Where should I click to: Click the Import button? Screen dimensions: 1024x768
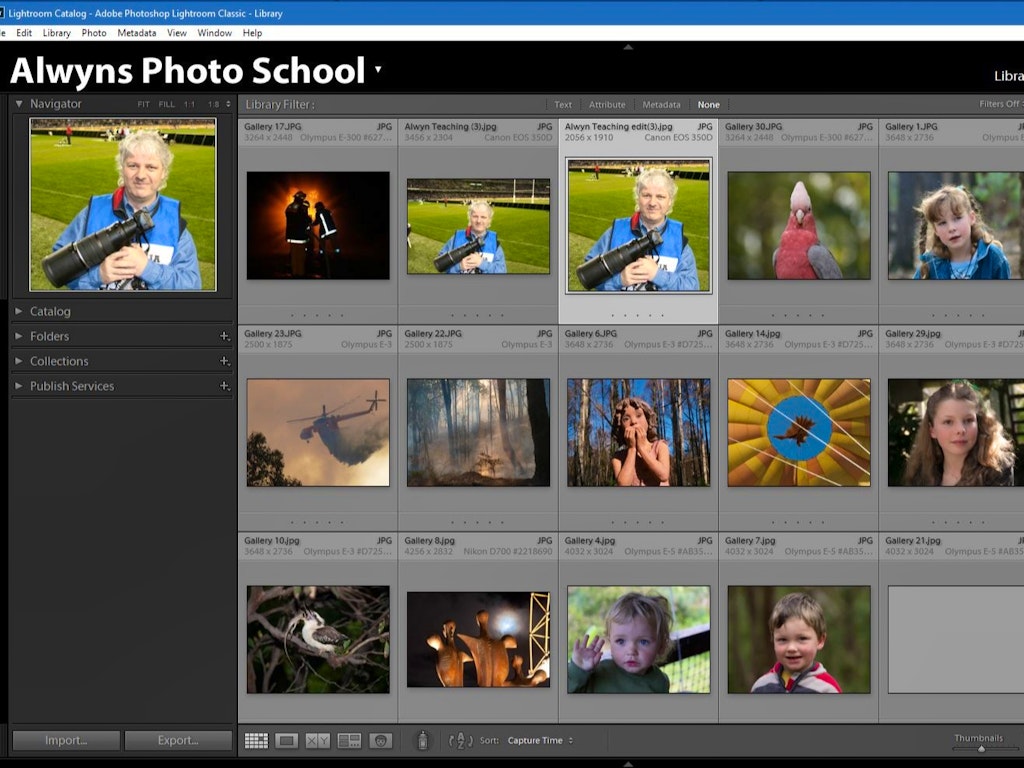(x=66, y=741)
